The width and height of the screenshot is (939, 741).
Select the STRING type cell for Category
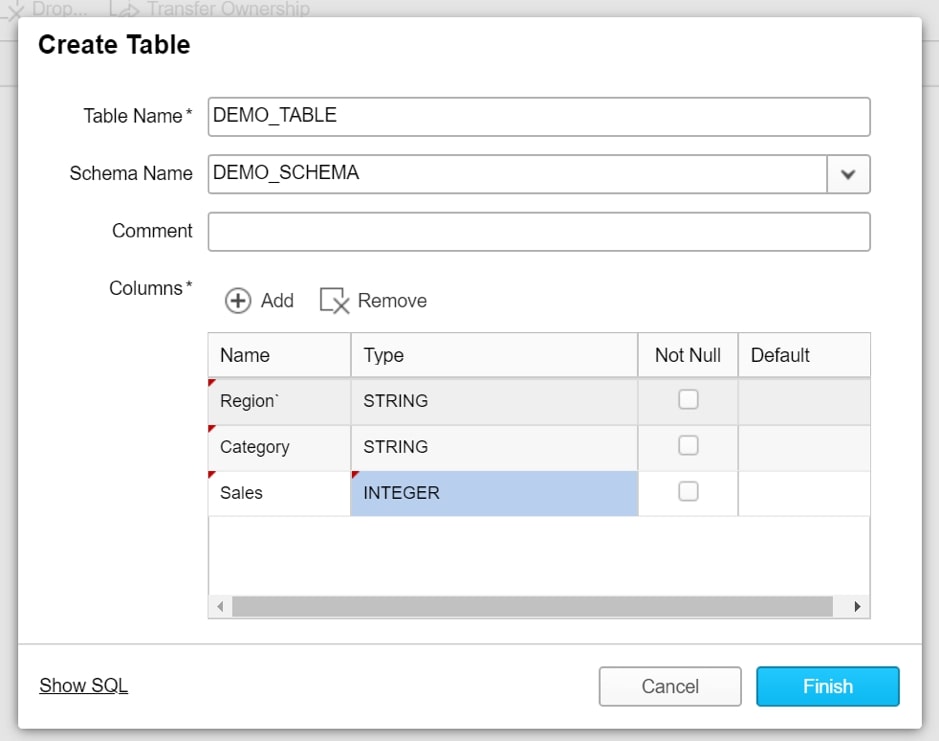point(494,447)
